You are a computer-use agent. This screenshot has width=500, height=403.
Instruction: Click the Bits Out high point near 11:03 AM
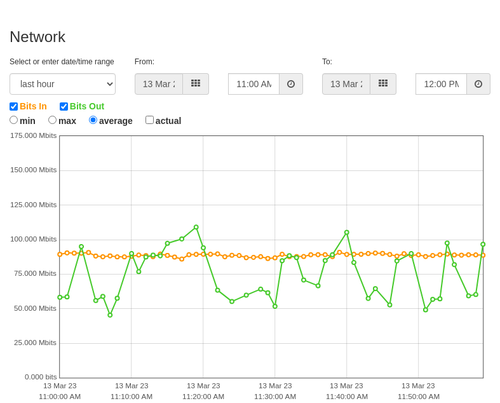pos(81,247)
